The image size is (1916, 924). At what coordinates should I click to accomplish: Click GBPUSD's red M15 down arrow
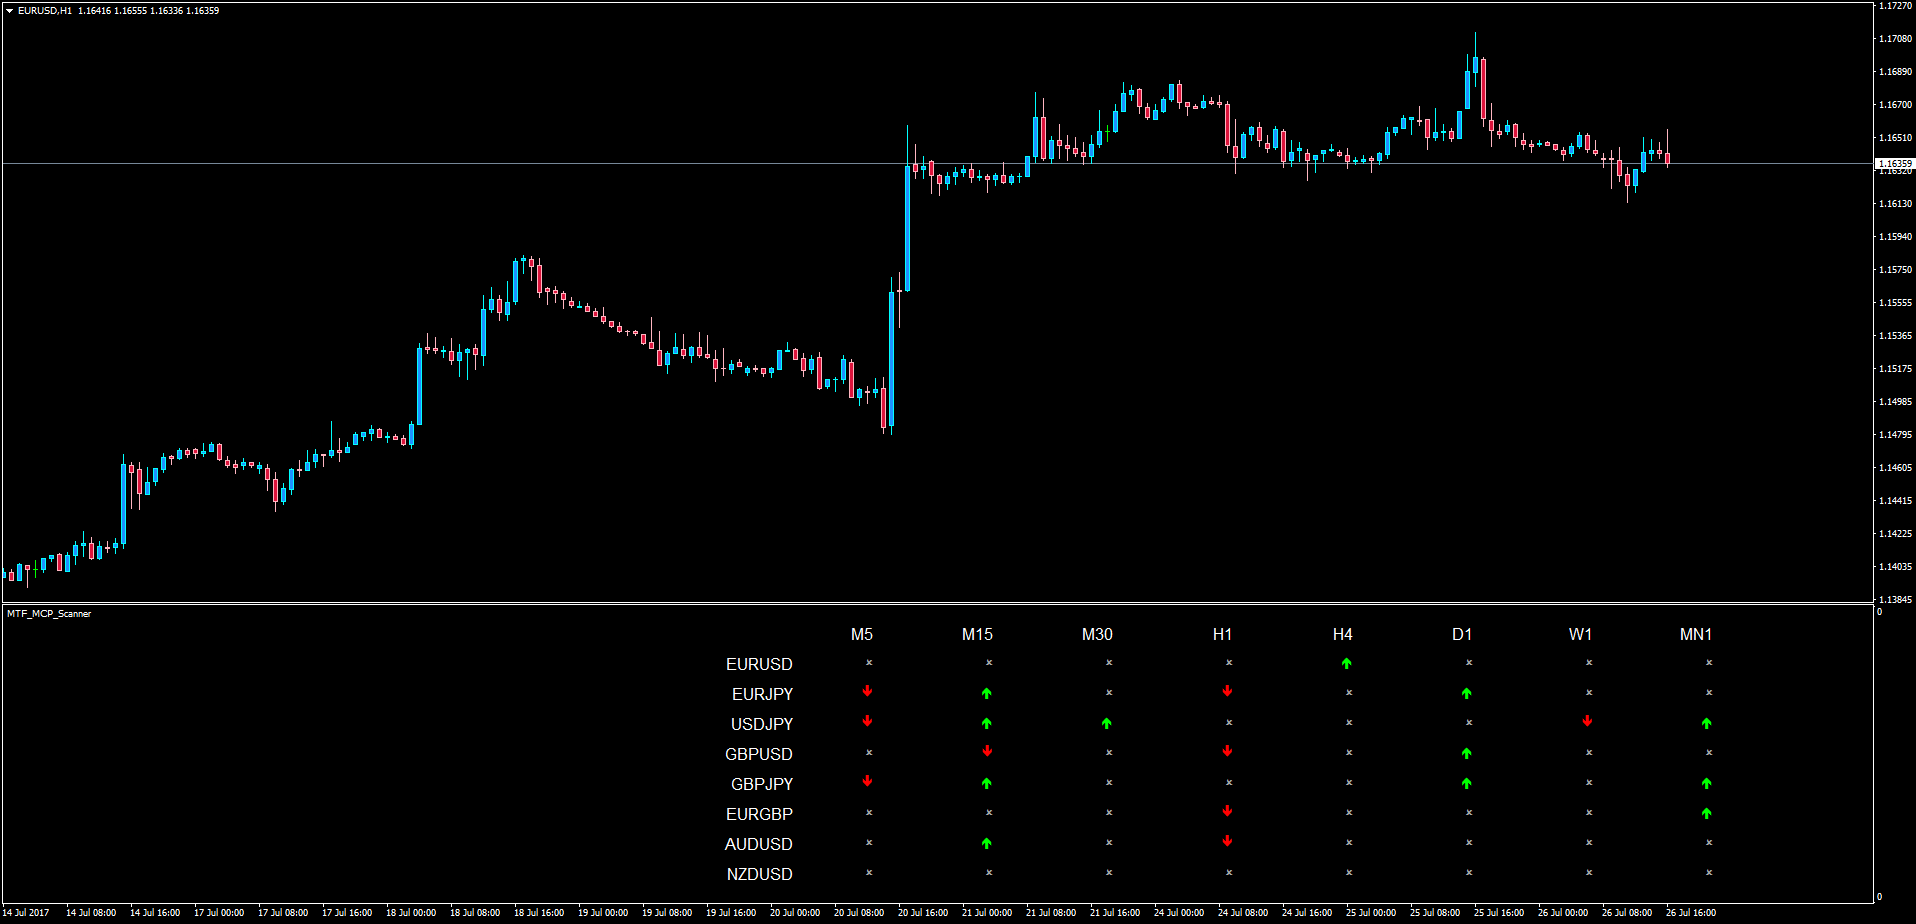[x=987, y=751]
